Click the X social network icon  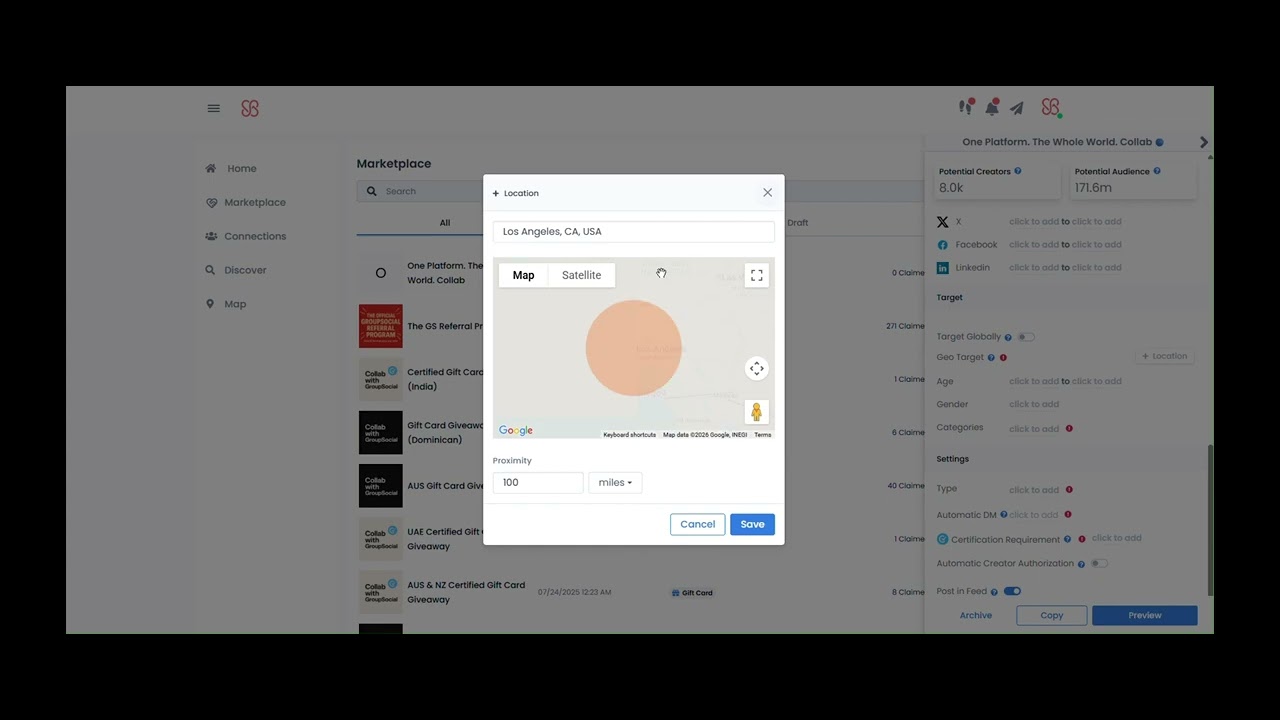click(942, 222)
